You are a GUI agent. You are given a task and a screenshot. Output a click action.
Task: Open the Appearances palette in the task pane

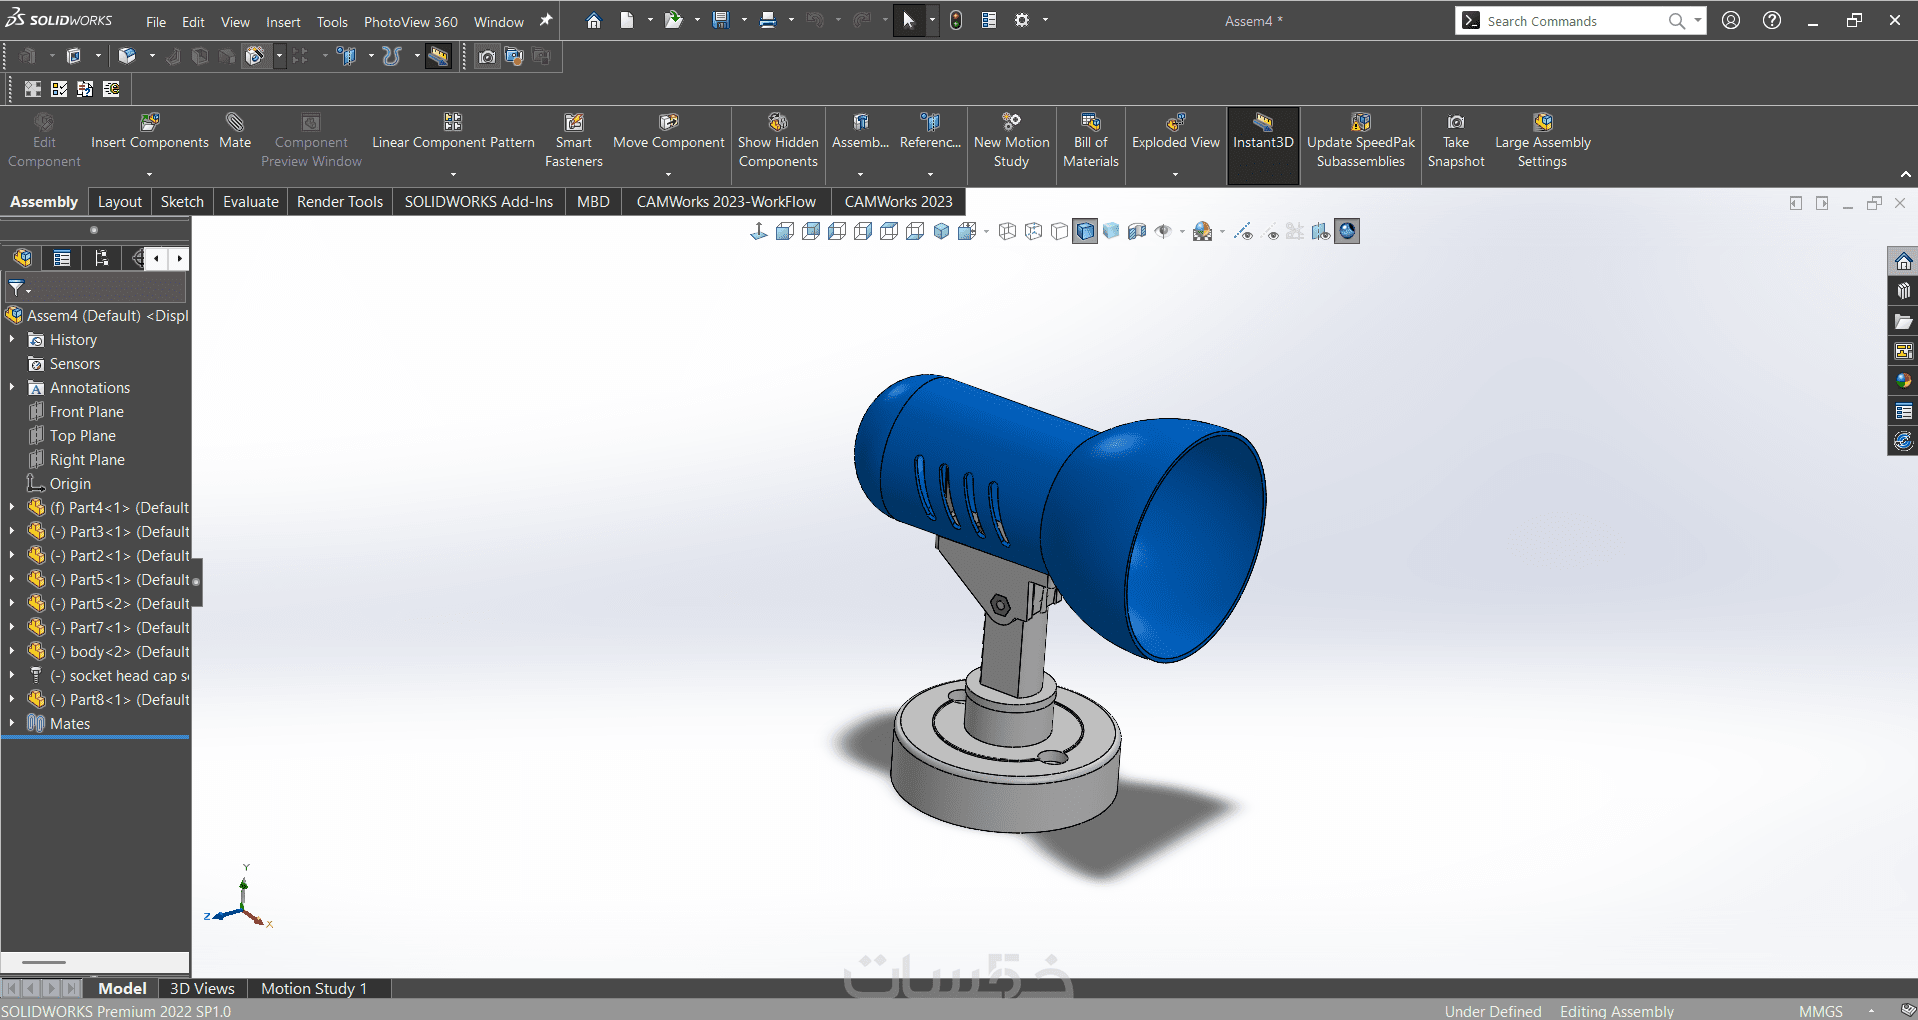click(1903, 381)
